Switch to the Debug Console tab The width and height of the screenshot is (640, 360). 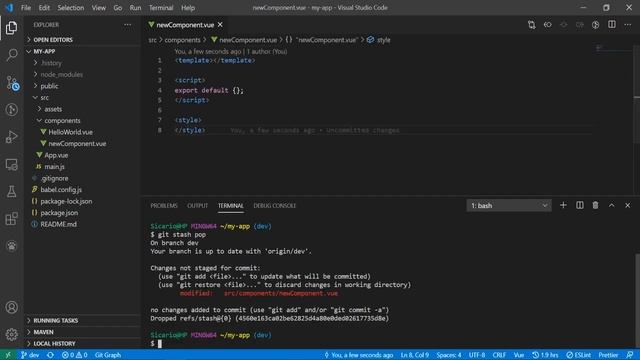[x=275, y=206]
